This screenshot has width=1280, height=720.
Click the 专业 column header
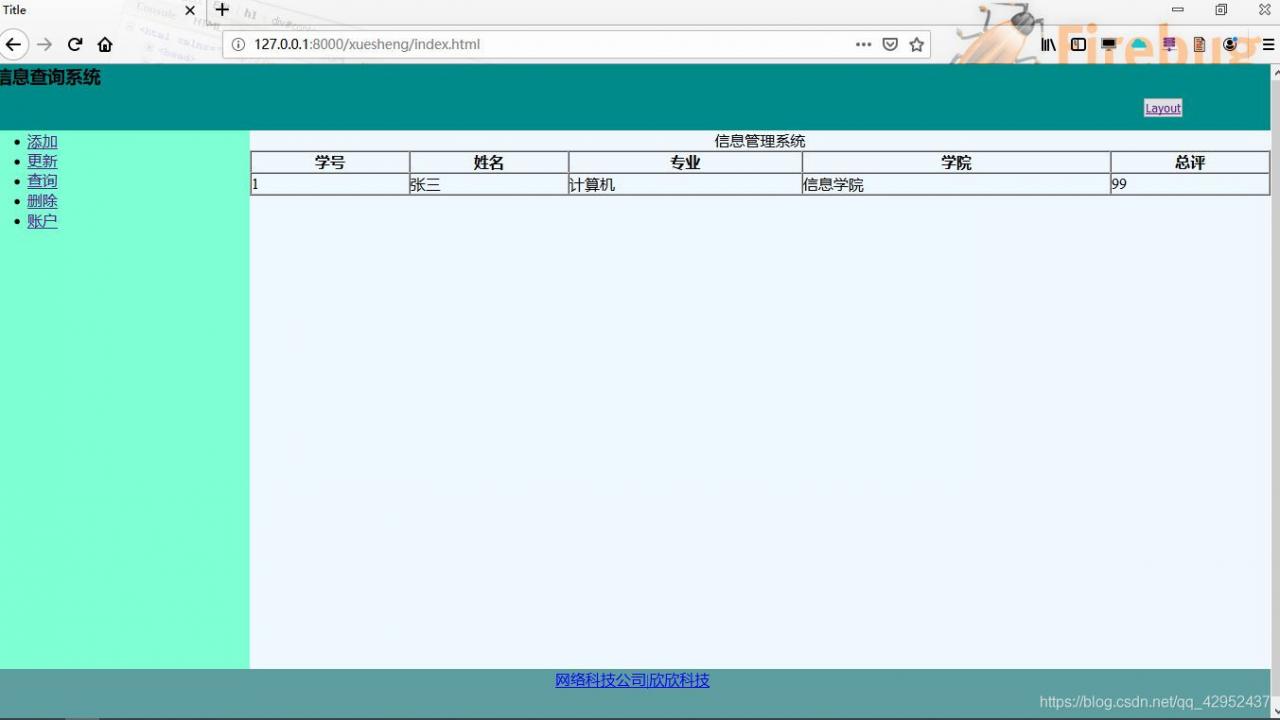point(685,162)
